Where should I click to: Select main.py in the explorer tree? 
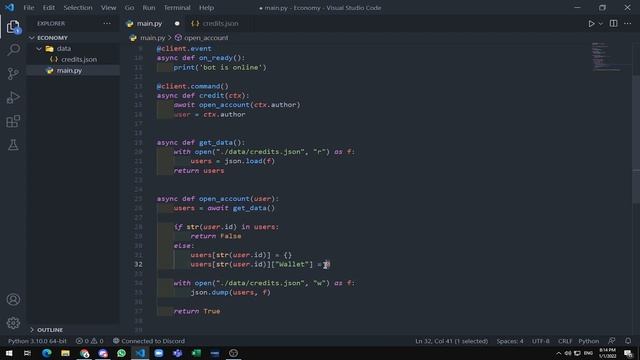(x=69, y=71)
